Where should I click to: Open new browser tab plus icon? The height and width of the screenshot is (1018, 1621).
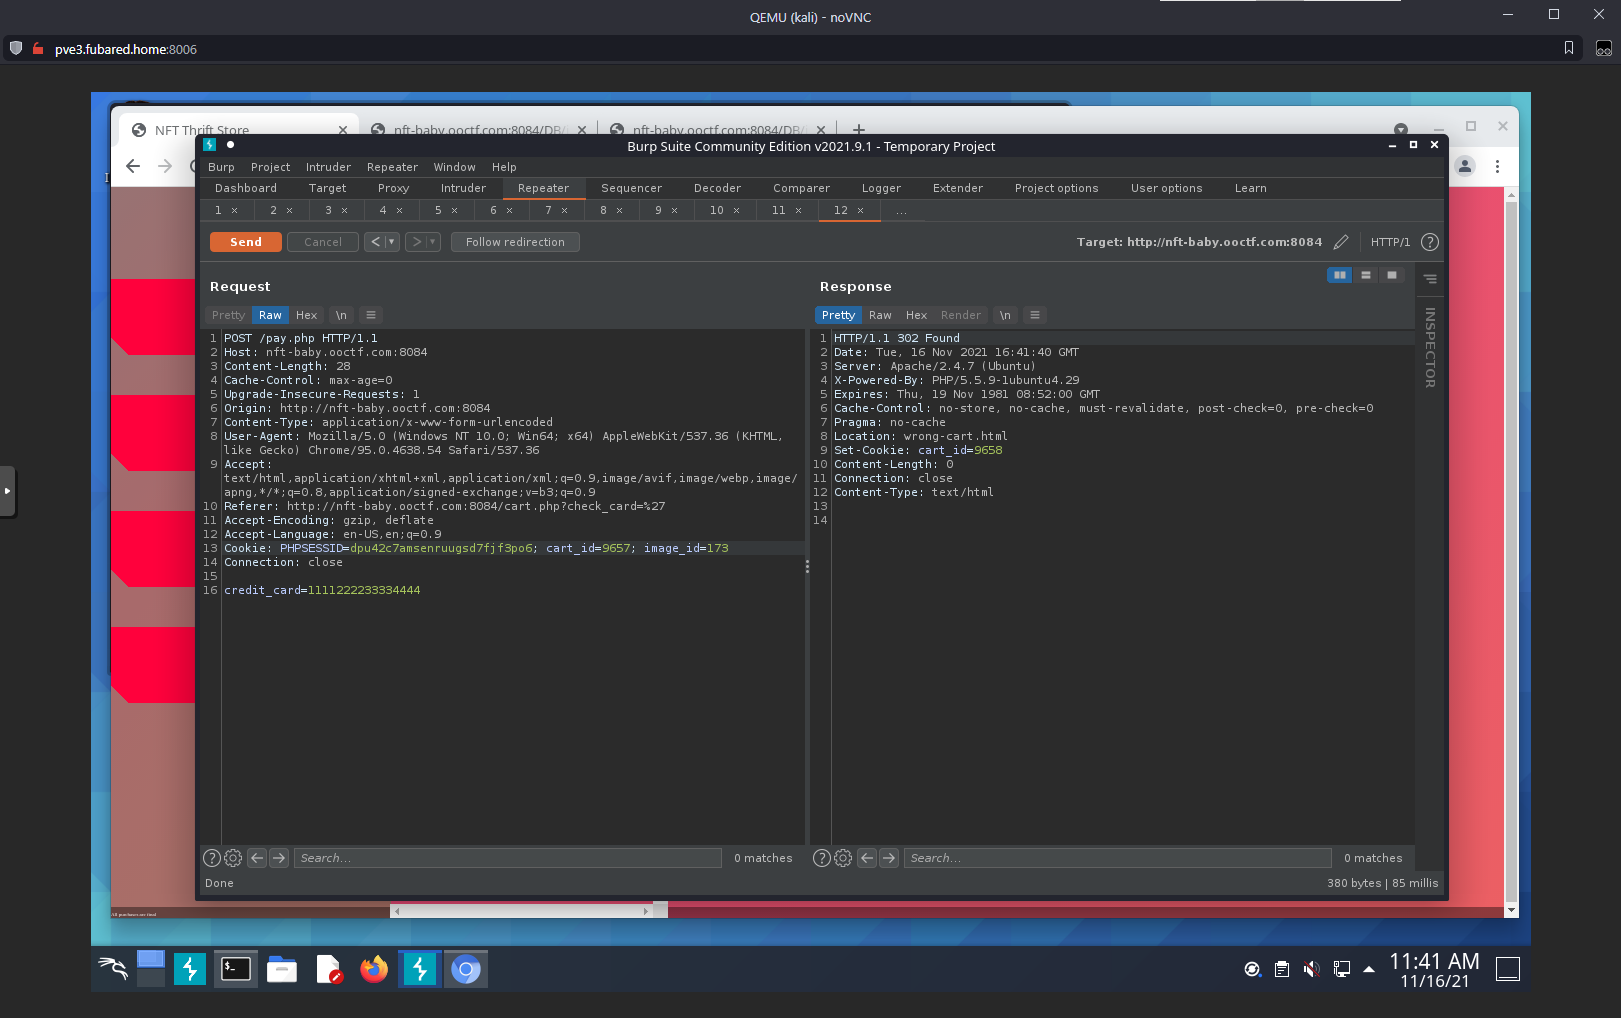pyautogui.click(x=859, y=129)
